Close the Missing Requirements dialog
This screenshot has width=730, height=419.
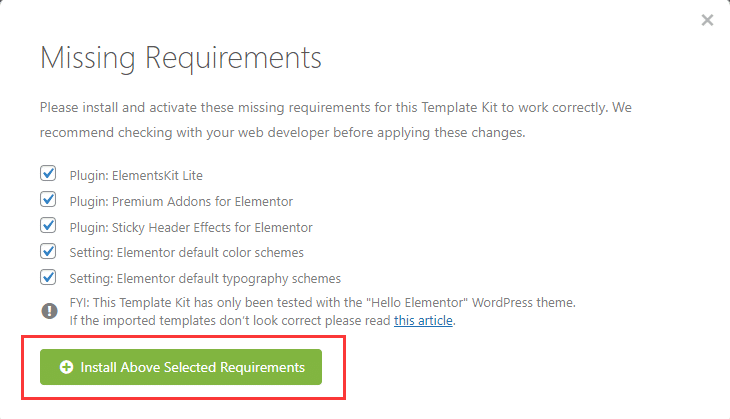coord(707,20)
